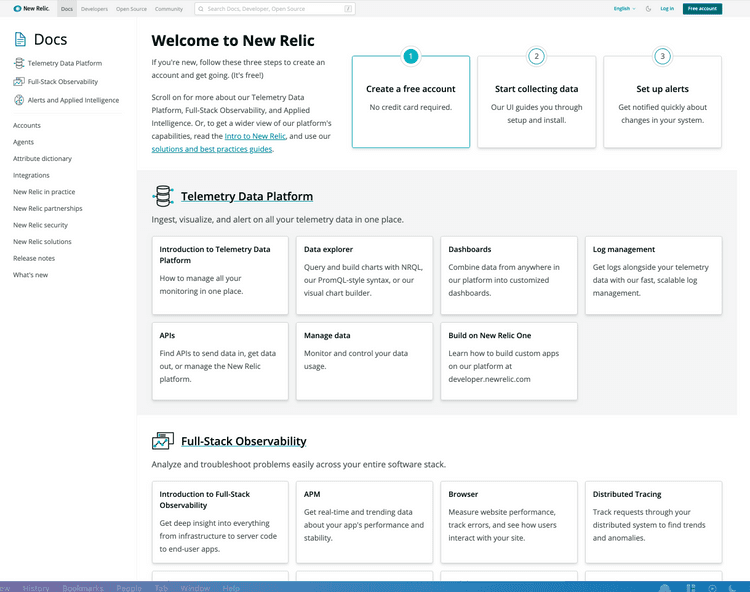
Task: Open the Log management card
Action: (x=653, y=275)
